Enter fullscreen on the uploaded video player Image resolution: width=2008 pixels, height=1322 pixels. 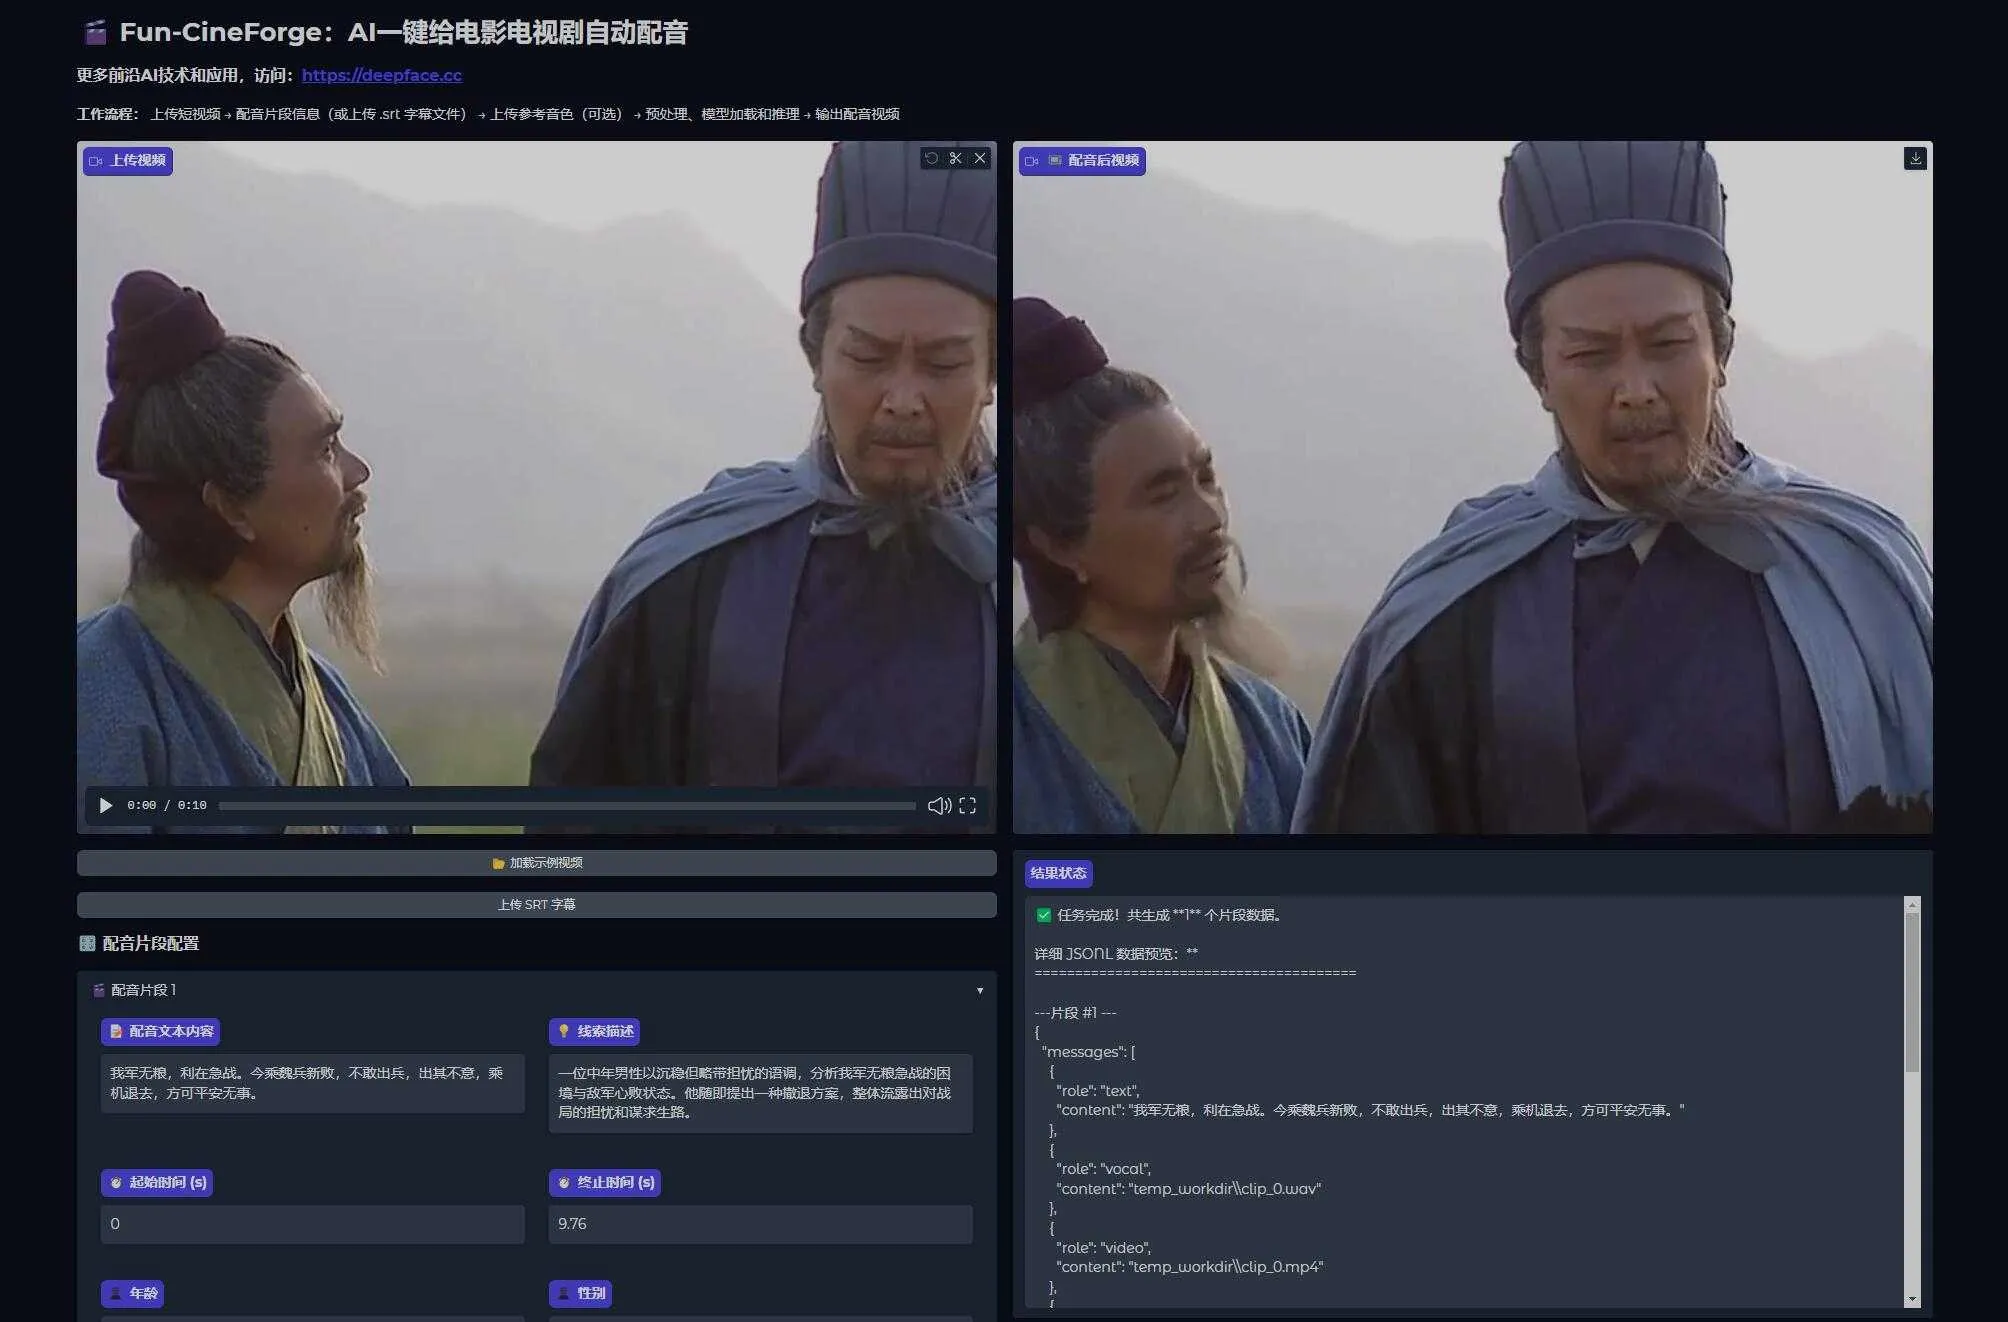coord(967,805)
